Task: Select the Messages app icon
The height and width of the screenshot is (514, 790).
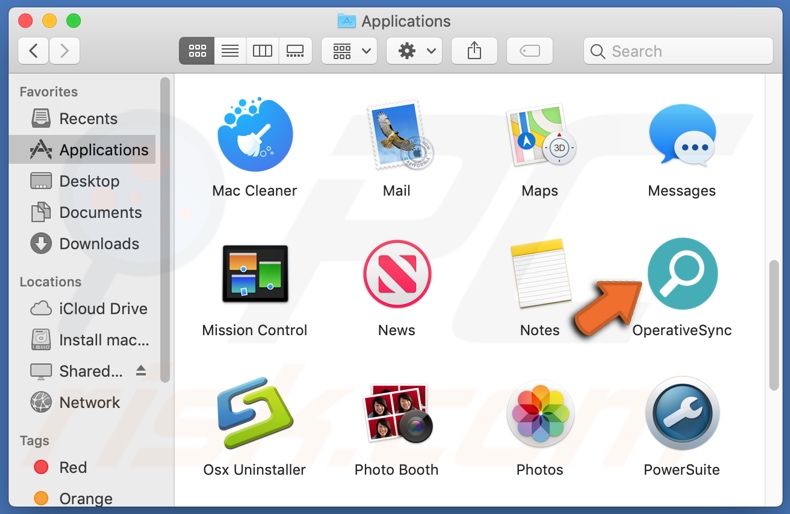Action: coord(682,134)
